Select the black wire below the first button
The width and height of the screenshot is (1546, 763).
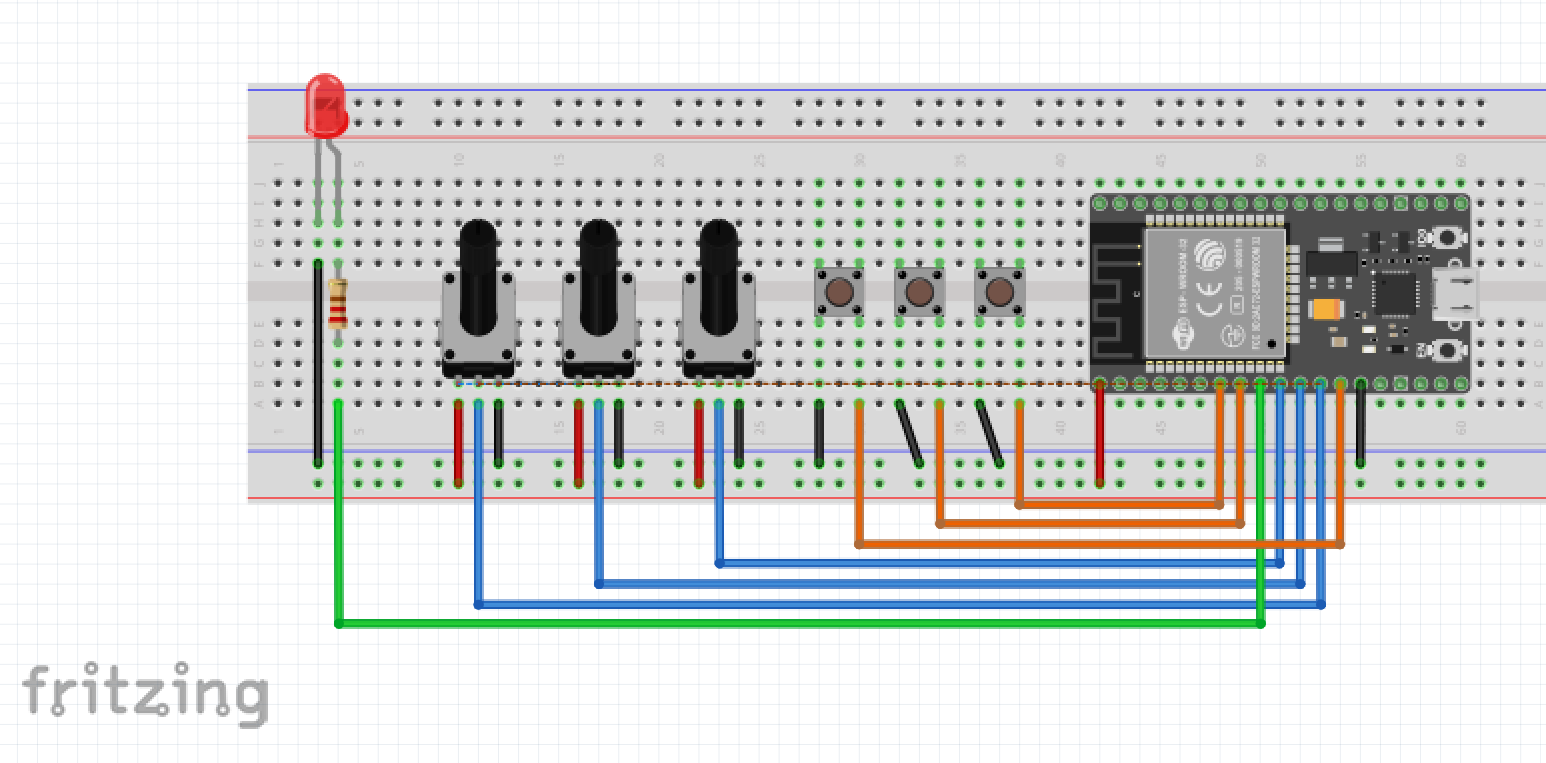pos(819,433)
